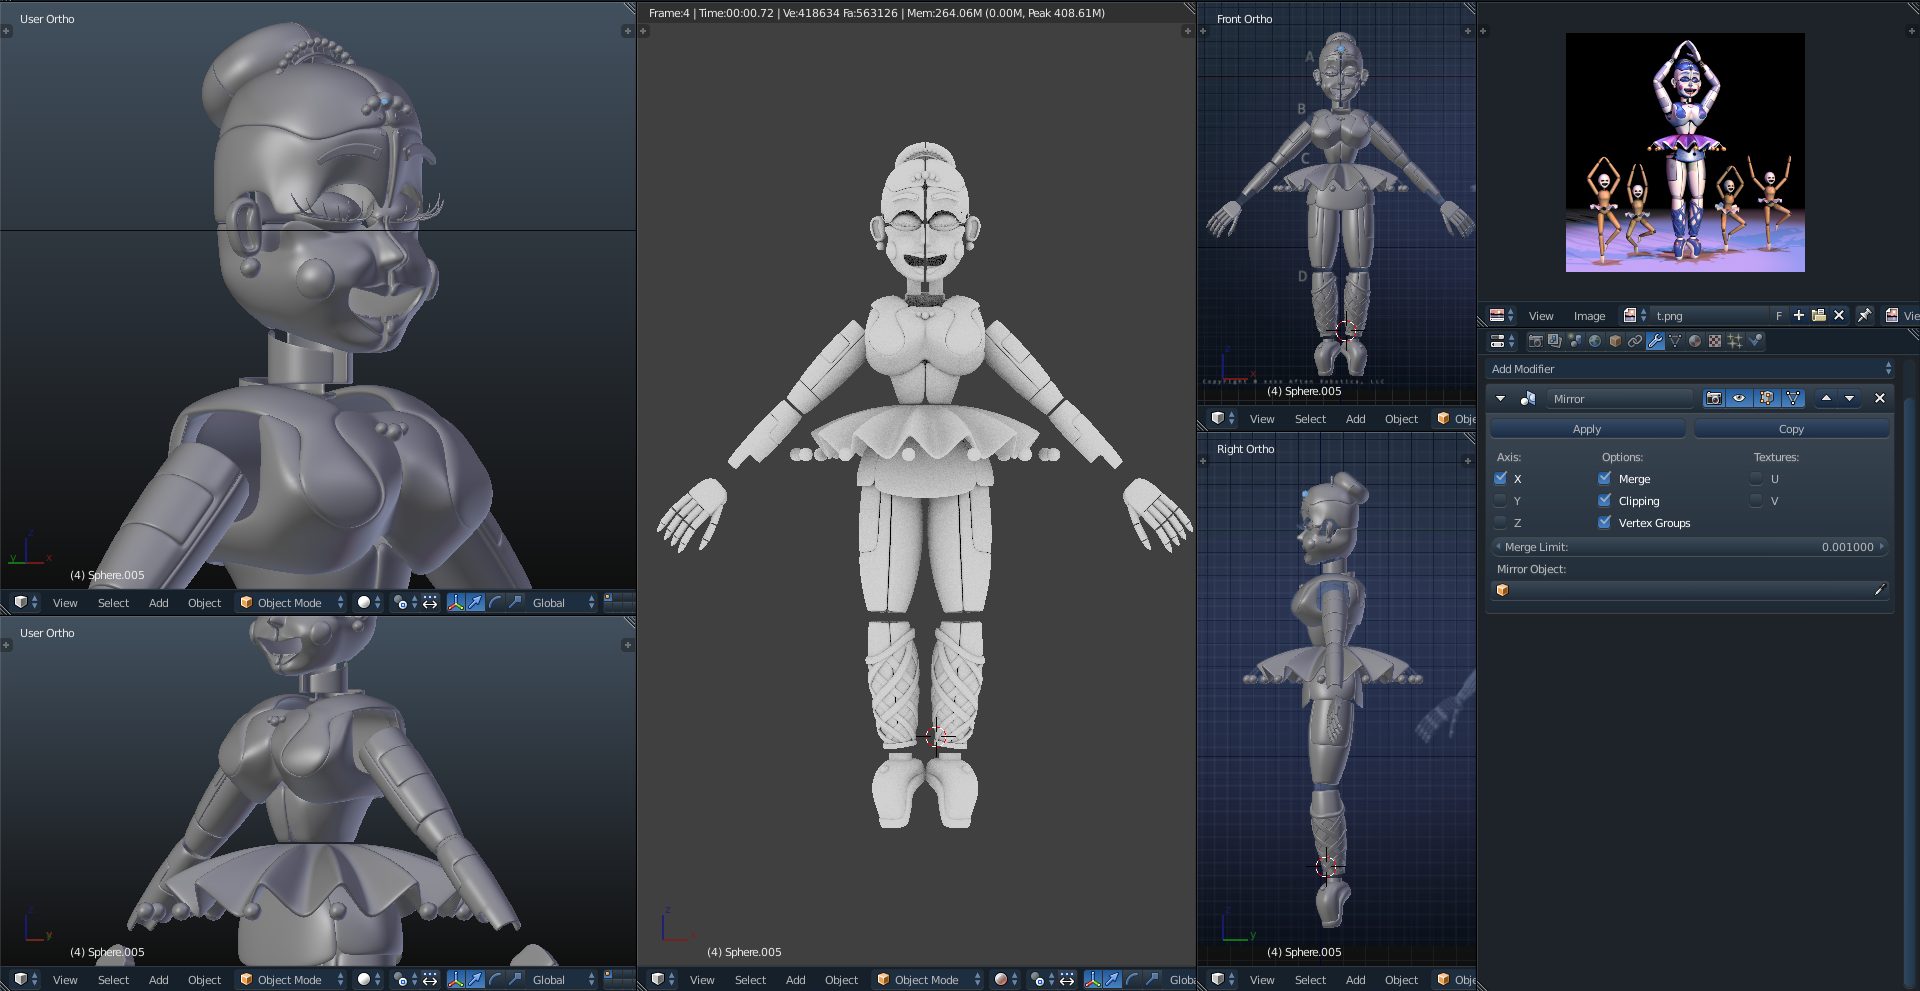Open Image menu in the image editor
Screen dimensions: 1920x991
pos(1589,316)
